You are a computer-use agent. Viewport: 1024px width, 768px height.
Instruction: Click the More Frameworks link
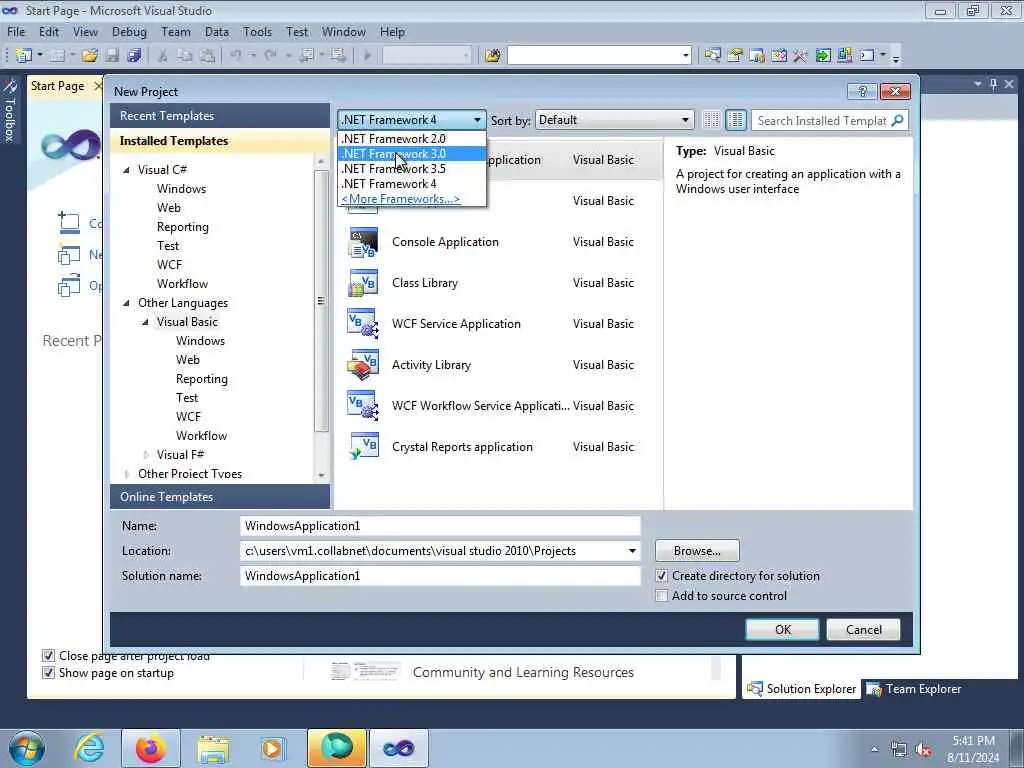tap(400, 199)
